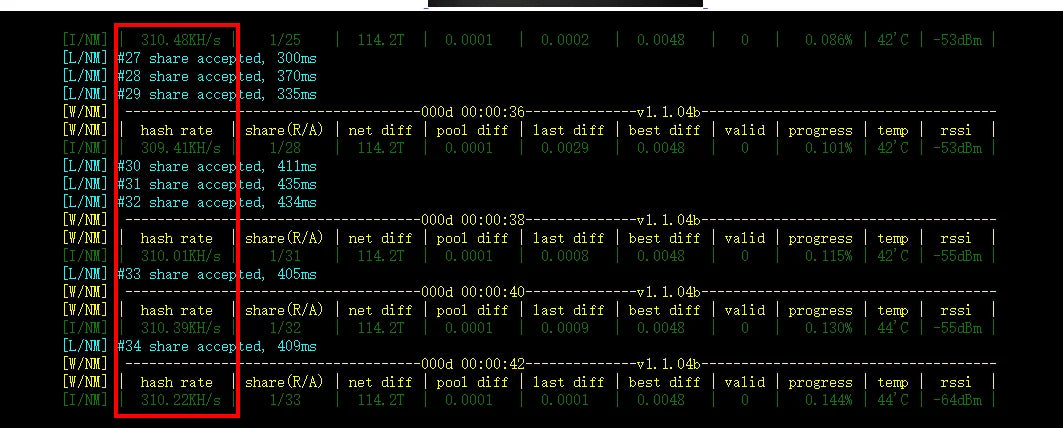
Task: Click the hash rate value 310.01KH/s
Action: (180, 256)
